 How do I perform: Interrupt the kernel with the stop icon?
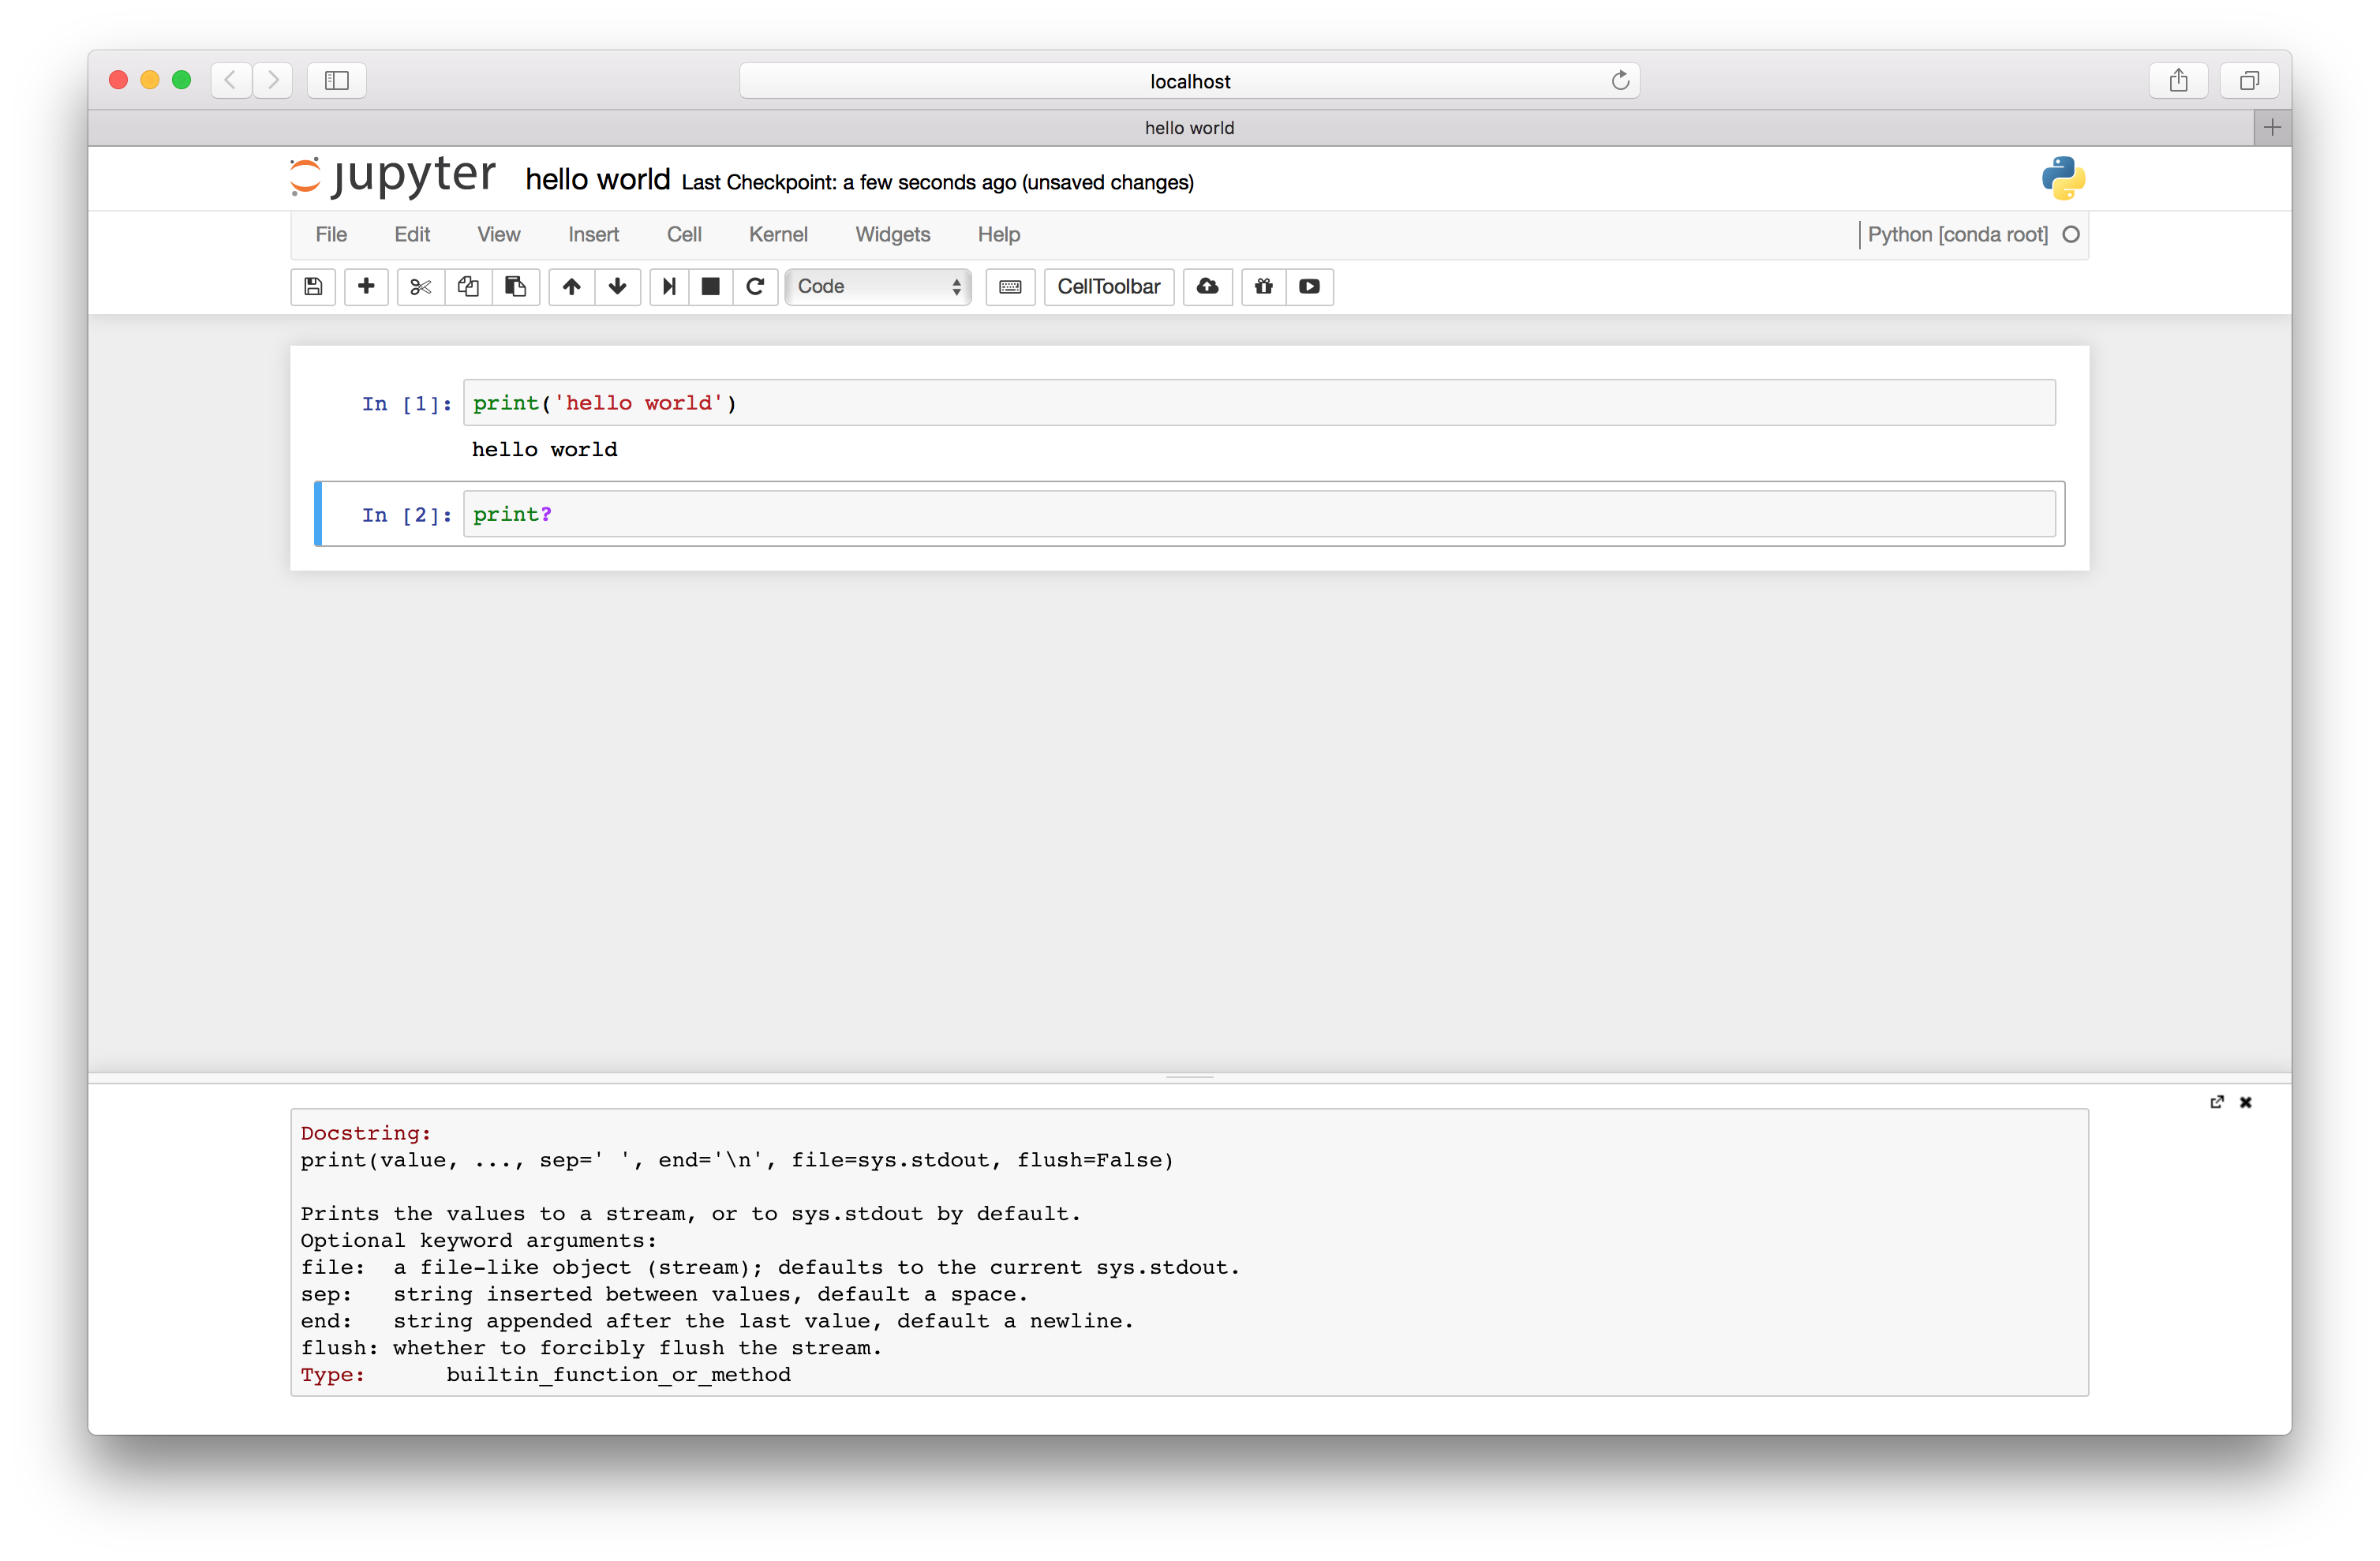coord(711,287)
